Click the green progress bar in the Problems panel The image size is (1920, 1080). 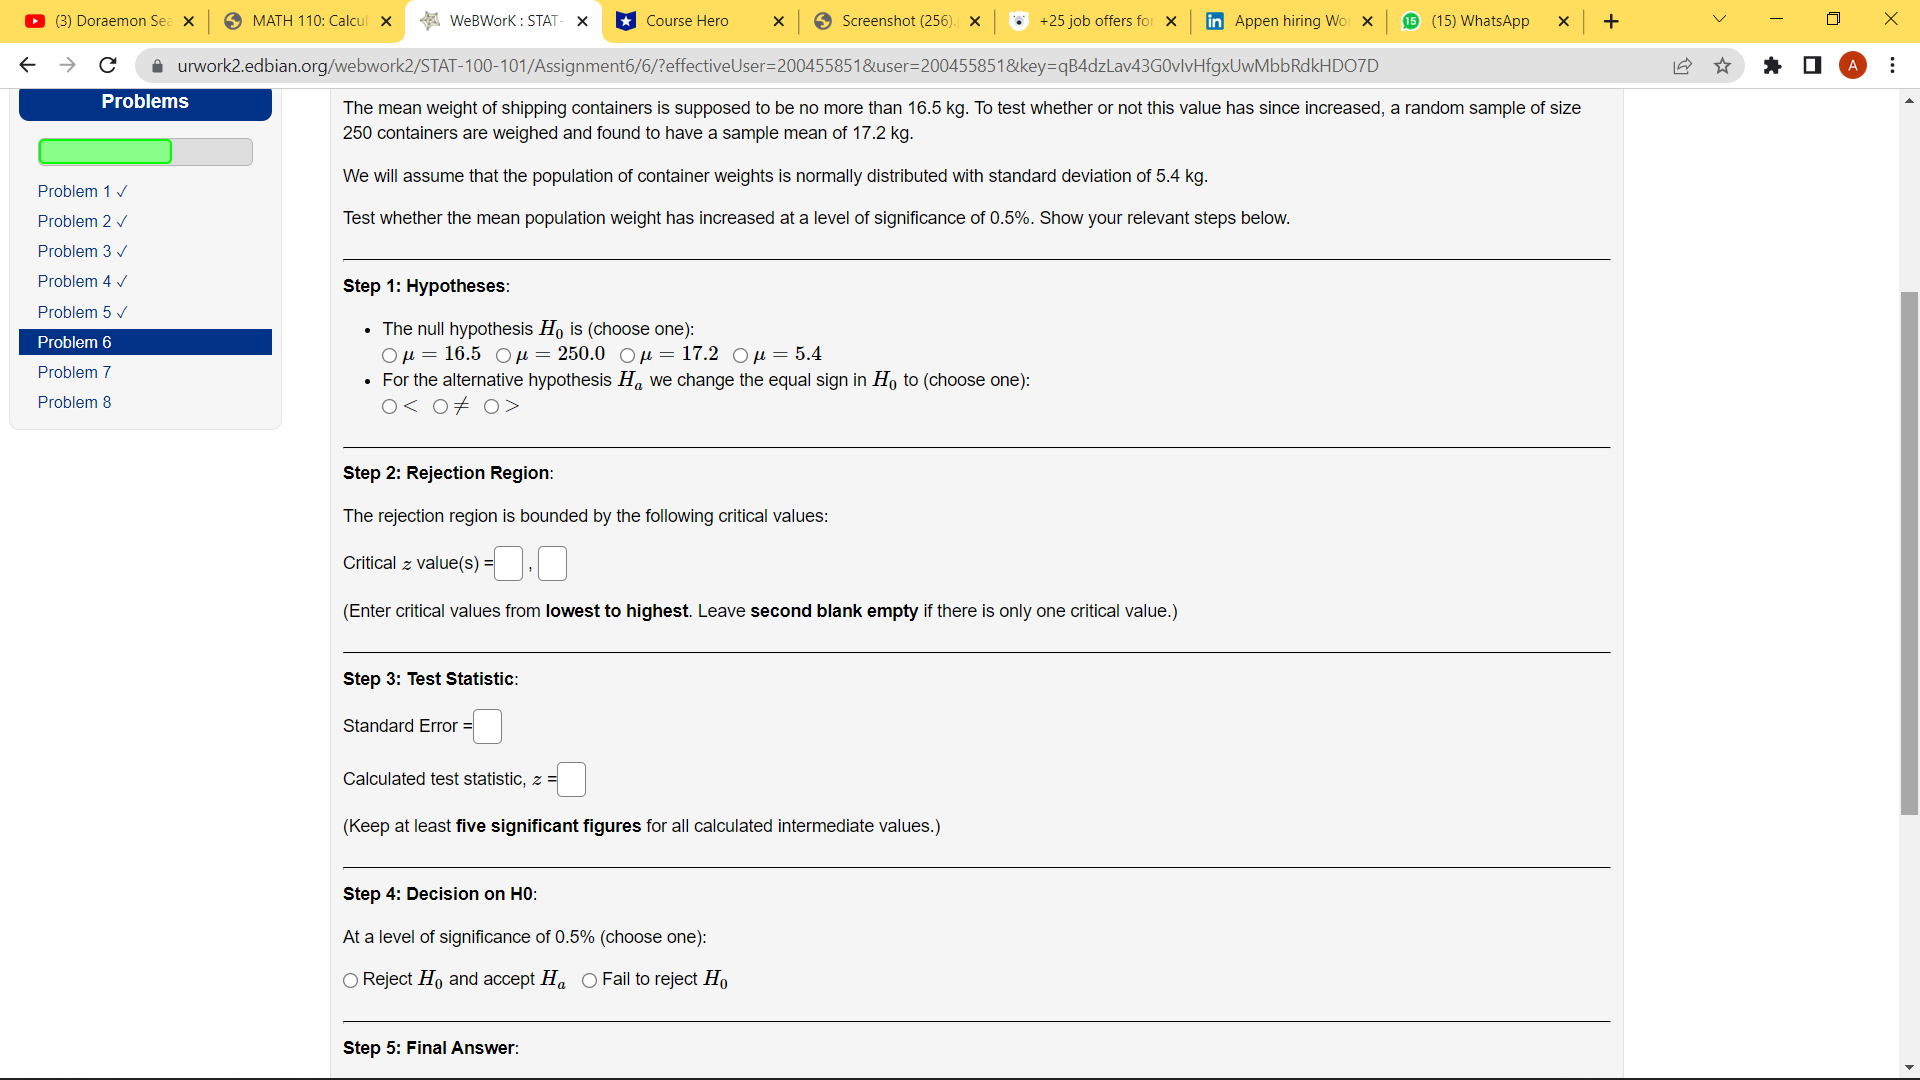[x=105, y=151]
